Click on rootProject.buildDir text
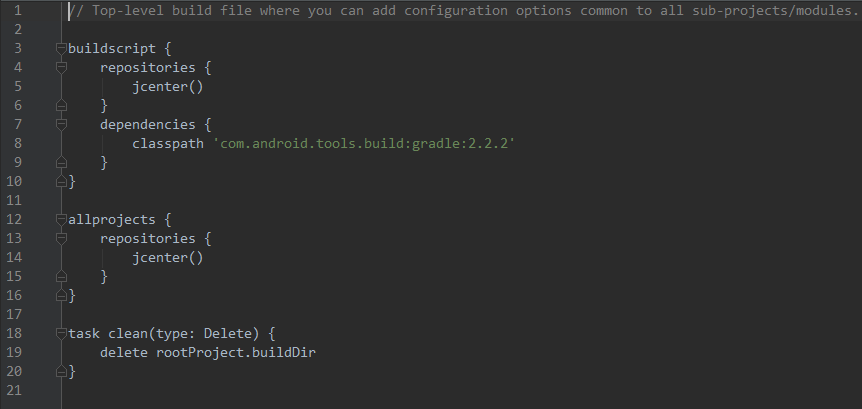The width and height of the screenshot is (862, 409). pyautogui.click(x=236, y=352)
